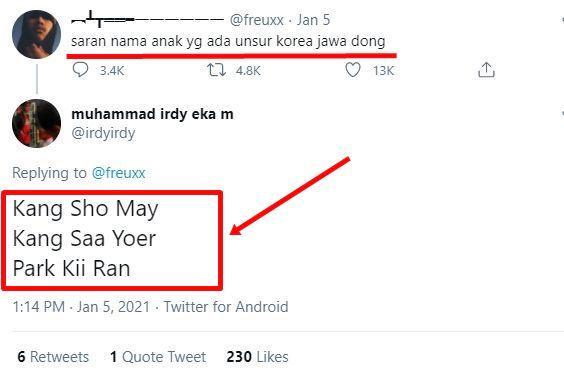The height and width of the screenshot is (376, 564).
Task: Click the 3.4K replies count
Action: point(112,71)
